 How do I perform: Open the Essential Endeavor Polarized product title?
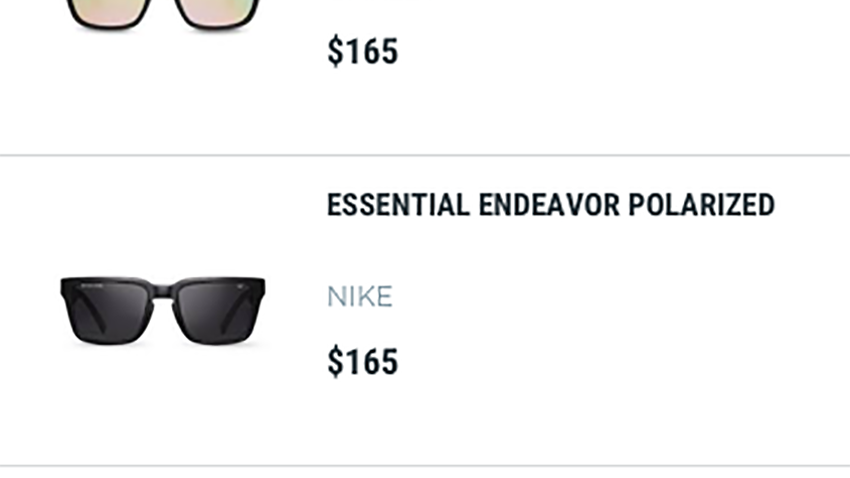(551, 205)
